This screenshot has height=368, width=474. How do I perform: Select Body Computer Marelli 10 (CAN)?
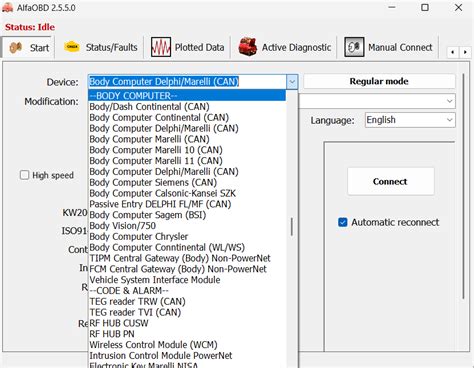pos(187,150)
